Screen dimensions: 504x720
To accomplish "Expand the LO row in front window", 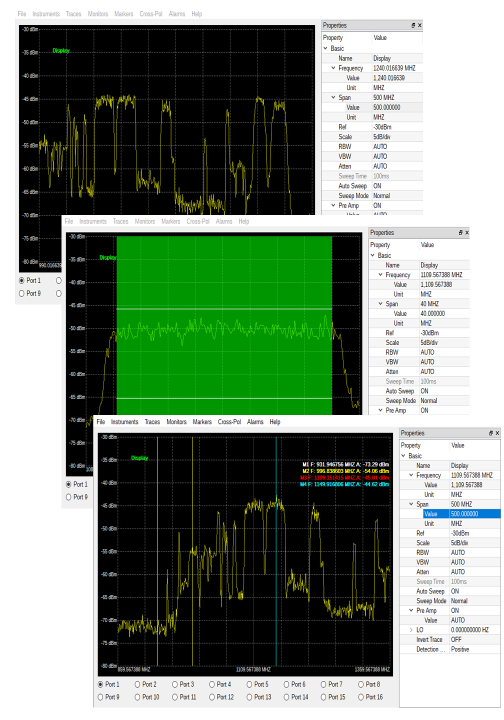I will pos(411,630).
